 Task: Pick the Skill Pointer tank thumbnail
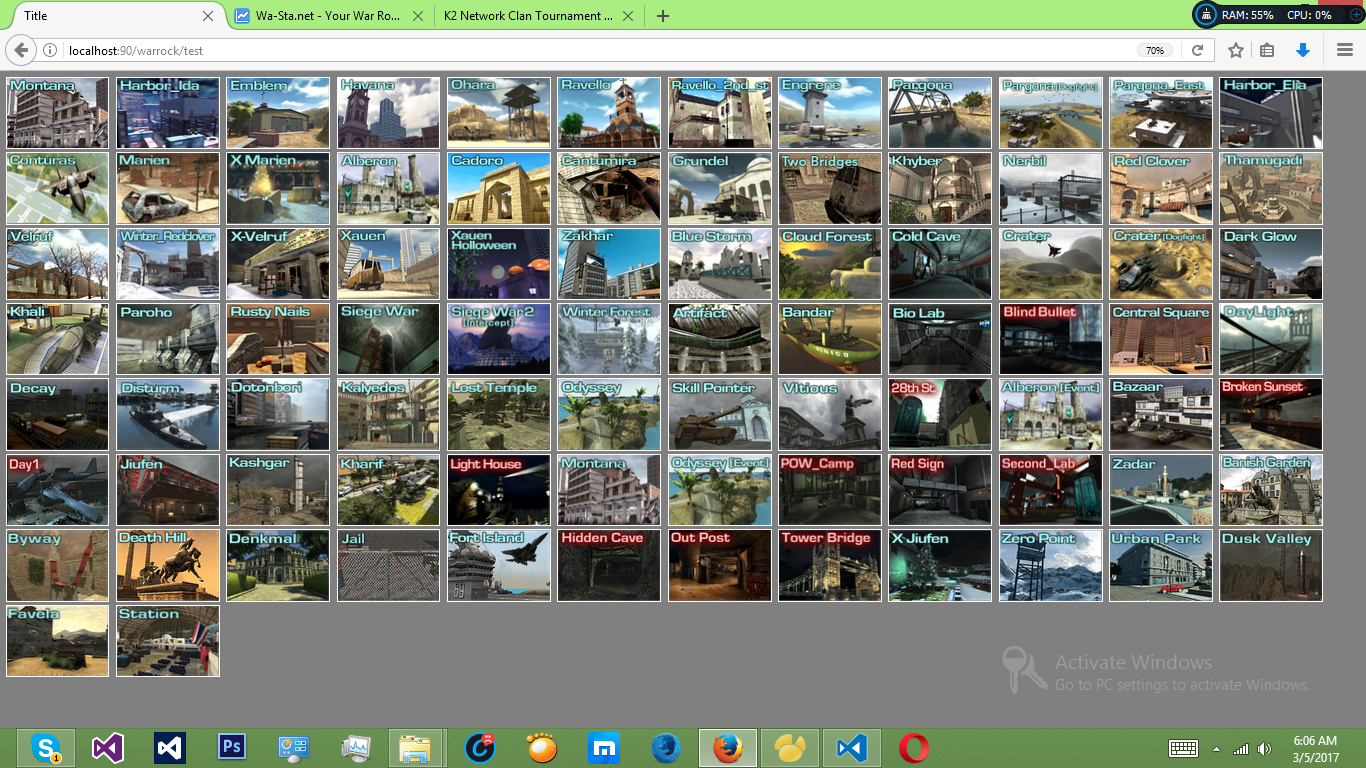click(x=720, y=414)
